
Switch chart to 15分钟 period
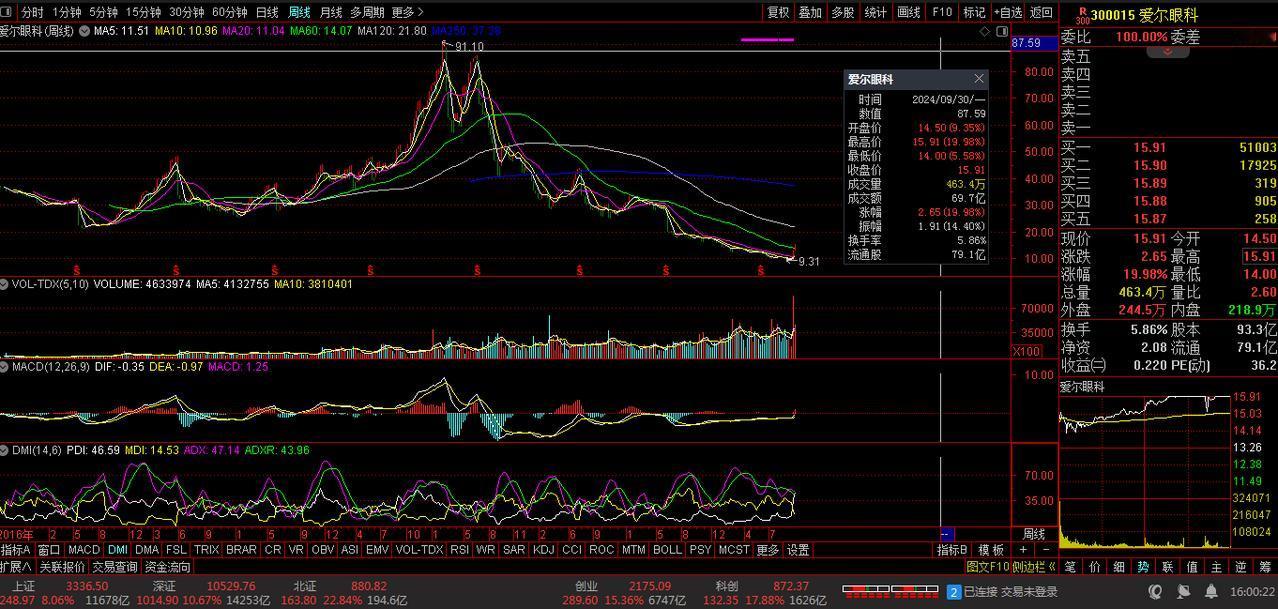(143, 12)
